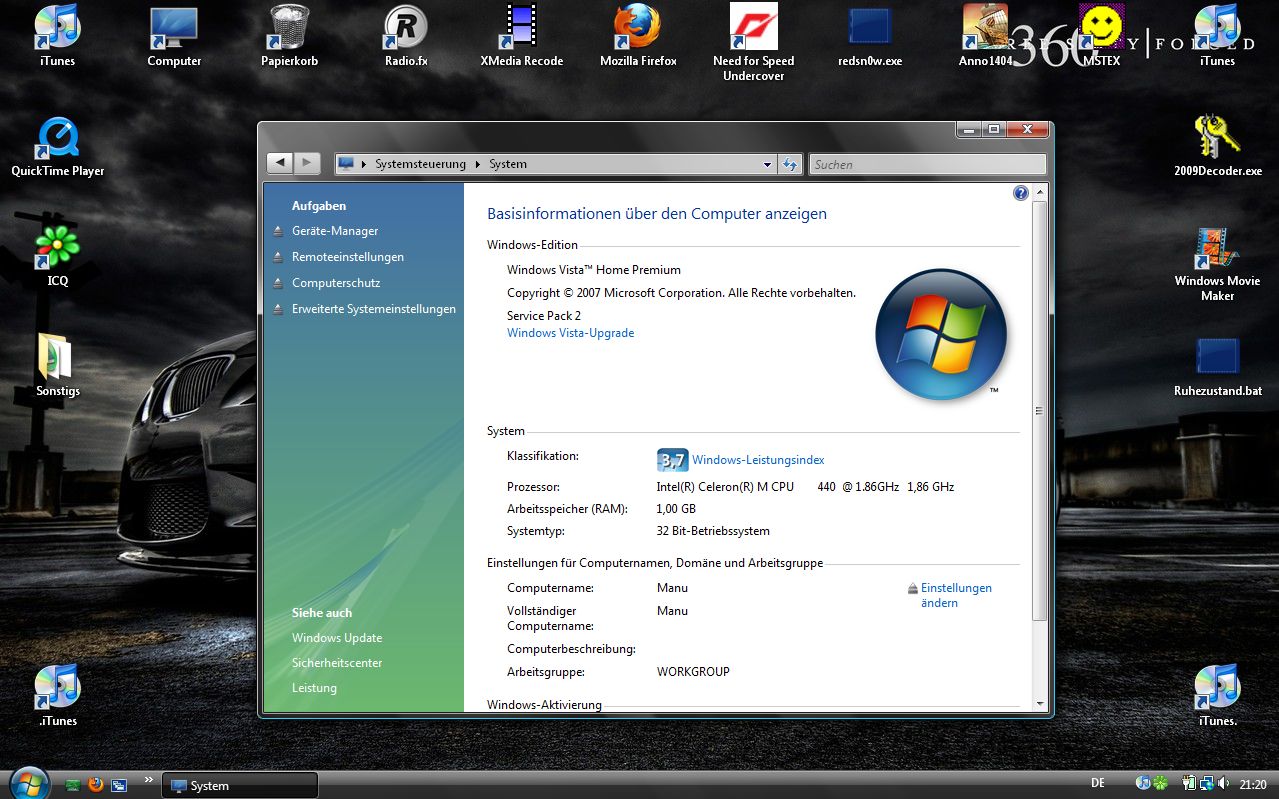The image size is (1279, 799).
Task: Click the '32 Bit-Betriebssystem' value
Action: coord(713,531)
